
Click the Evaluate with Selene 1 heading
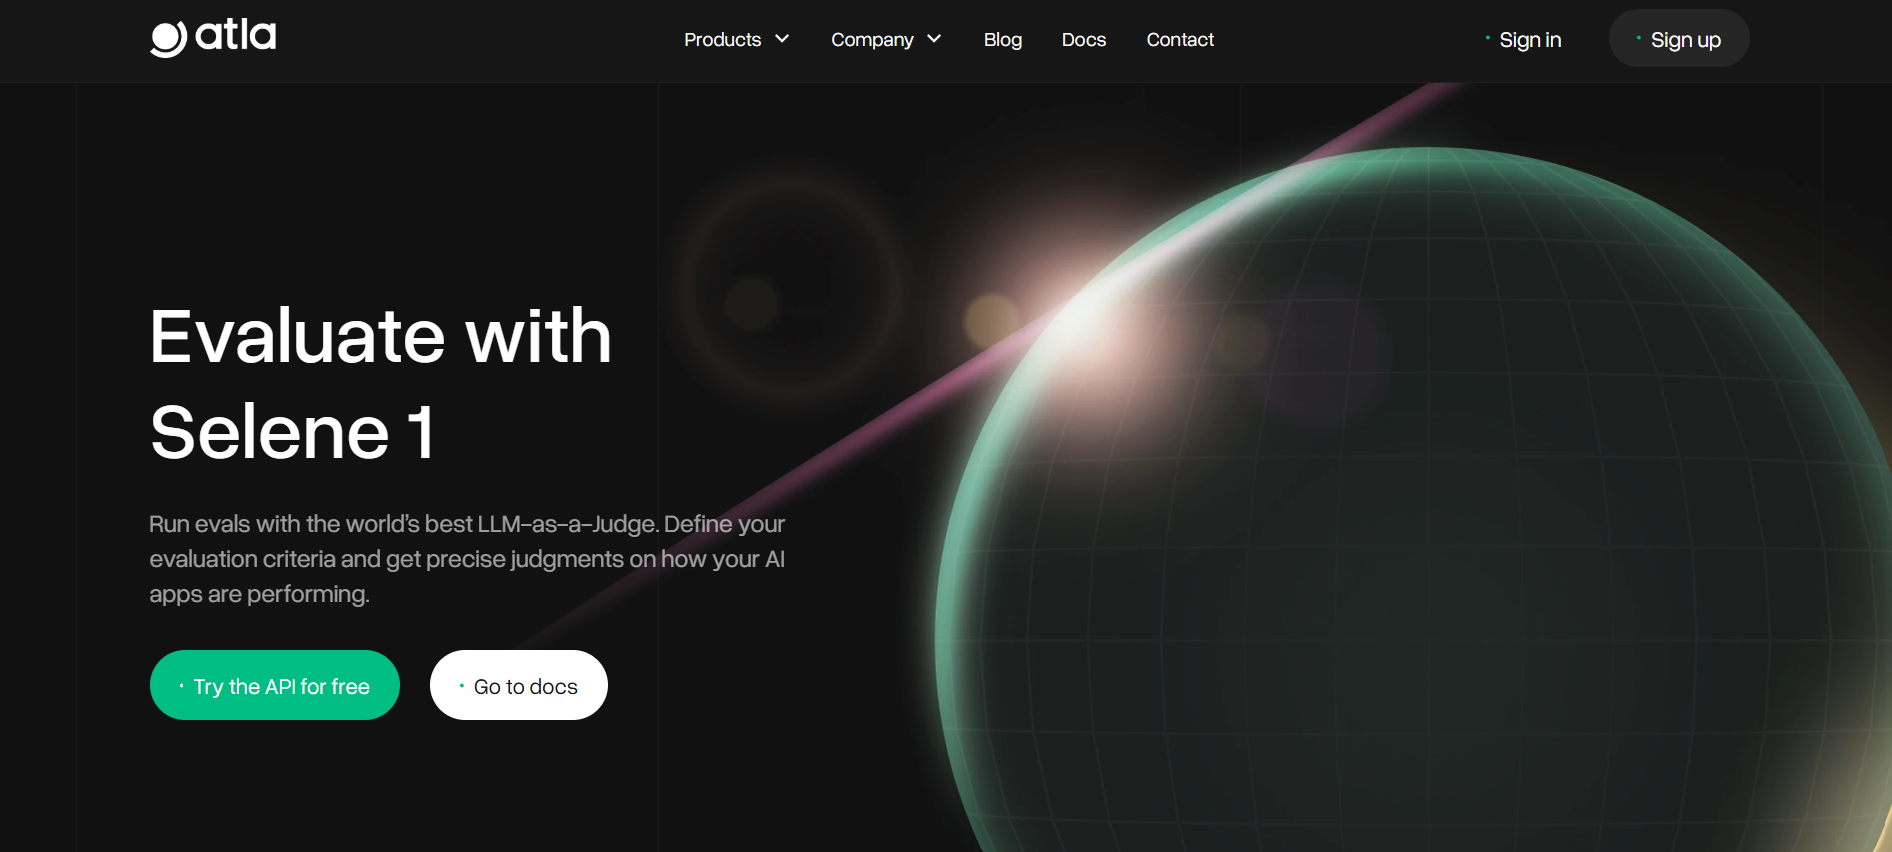pos(380,384)
